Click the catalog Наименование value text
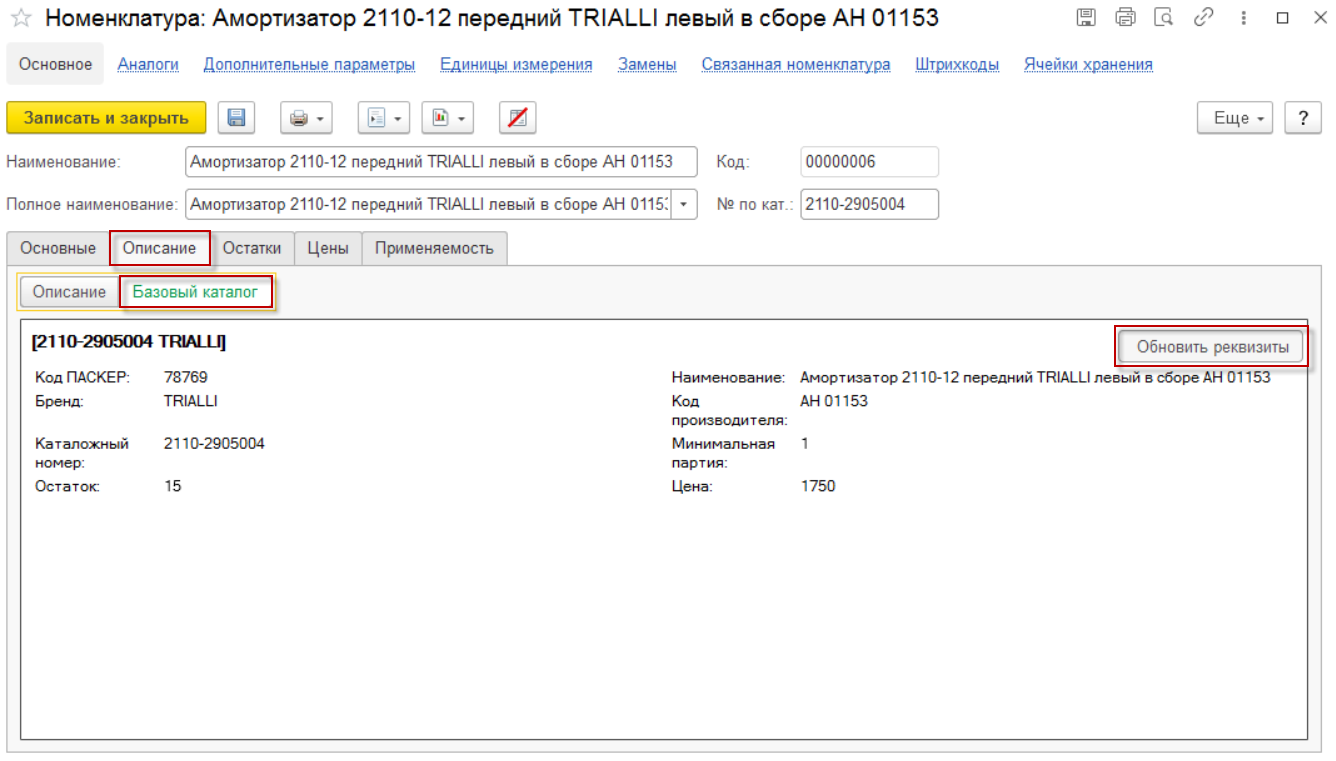This screenshot has width=1336, height=761. [x=1035, y=377]
